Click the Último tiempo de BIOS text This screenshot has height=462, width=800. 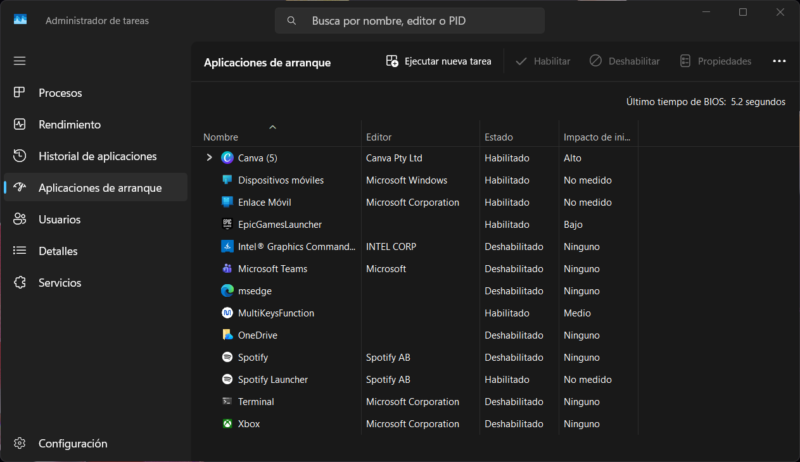tap(706, 102)
